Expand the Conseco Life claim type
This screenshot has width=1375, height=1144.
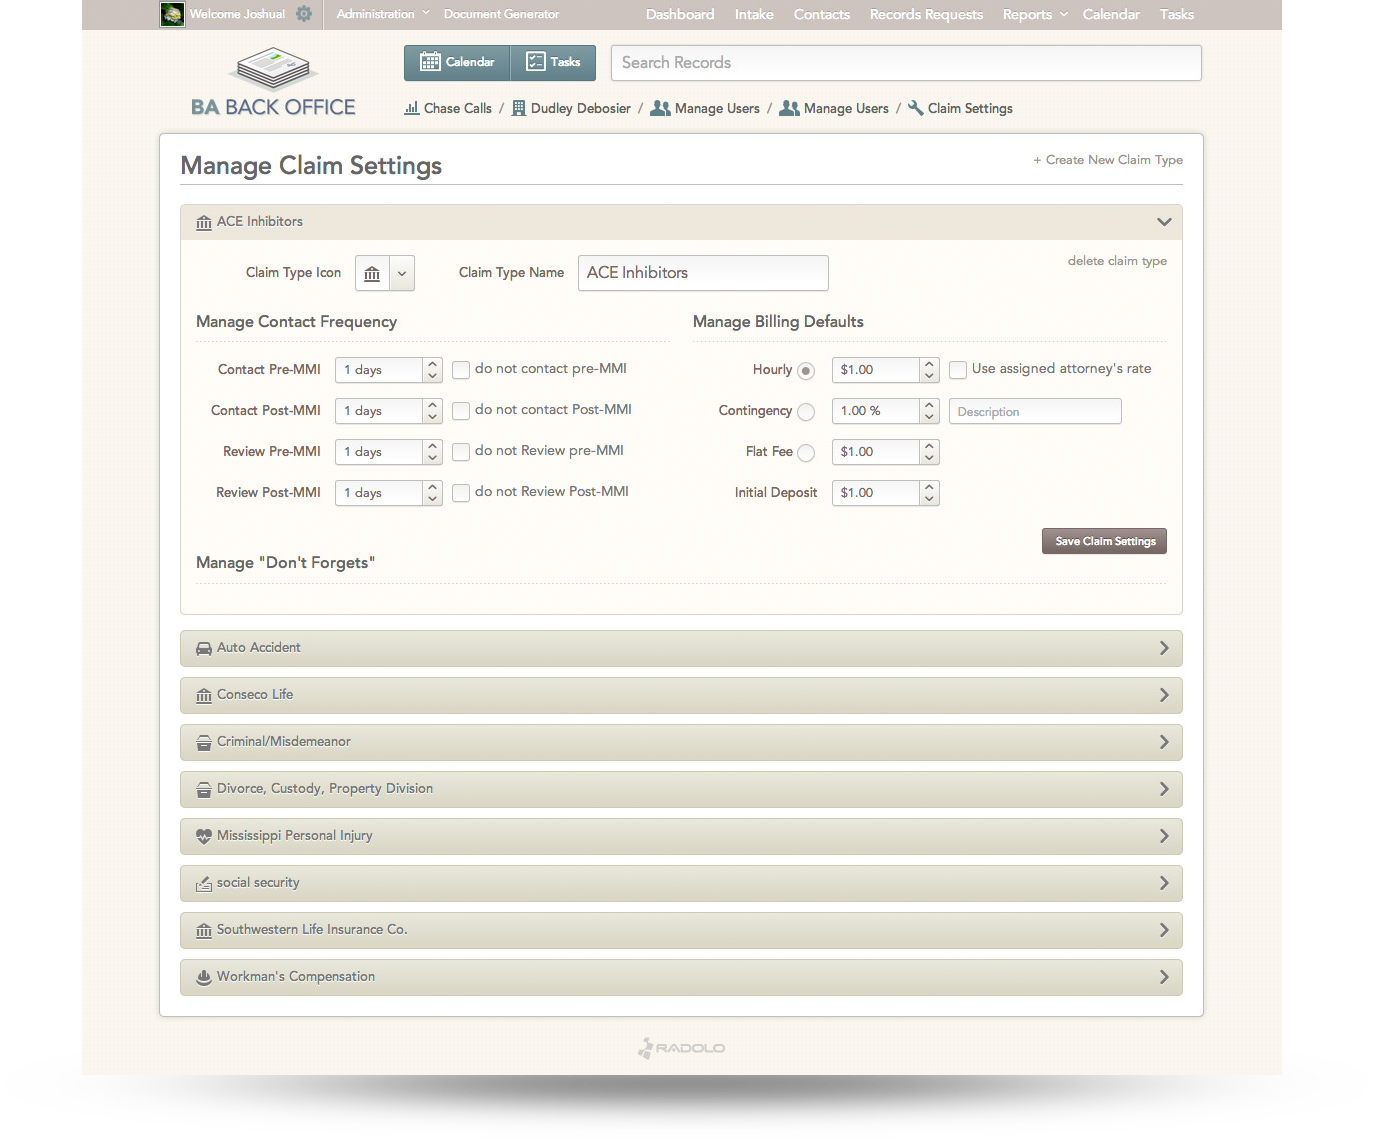click(x=681, y=695)
